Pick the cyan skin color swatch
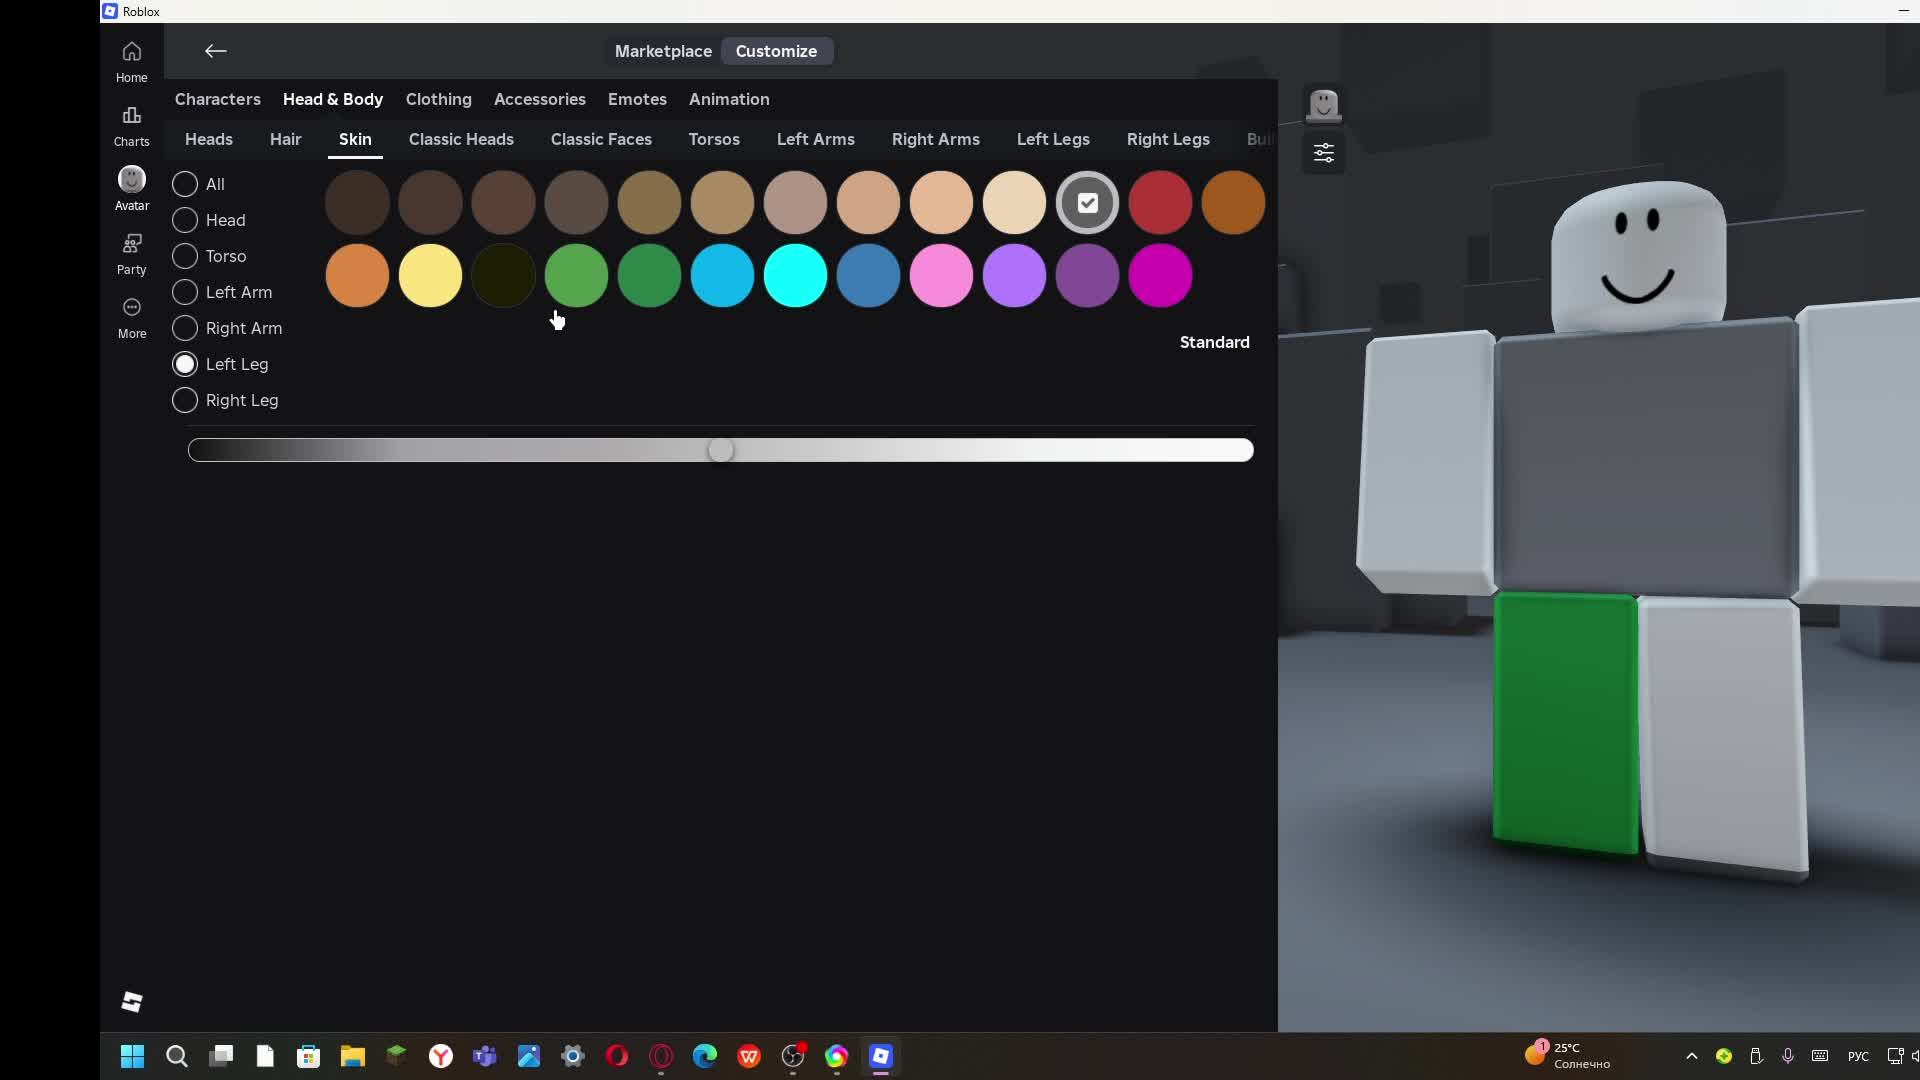The height and width of the screenshot is (1080, 1920). coord(795,275)
